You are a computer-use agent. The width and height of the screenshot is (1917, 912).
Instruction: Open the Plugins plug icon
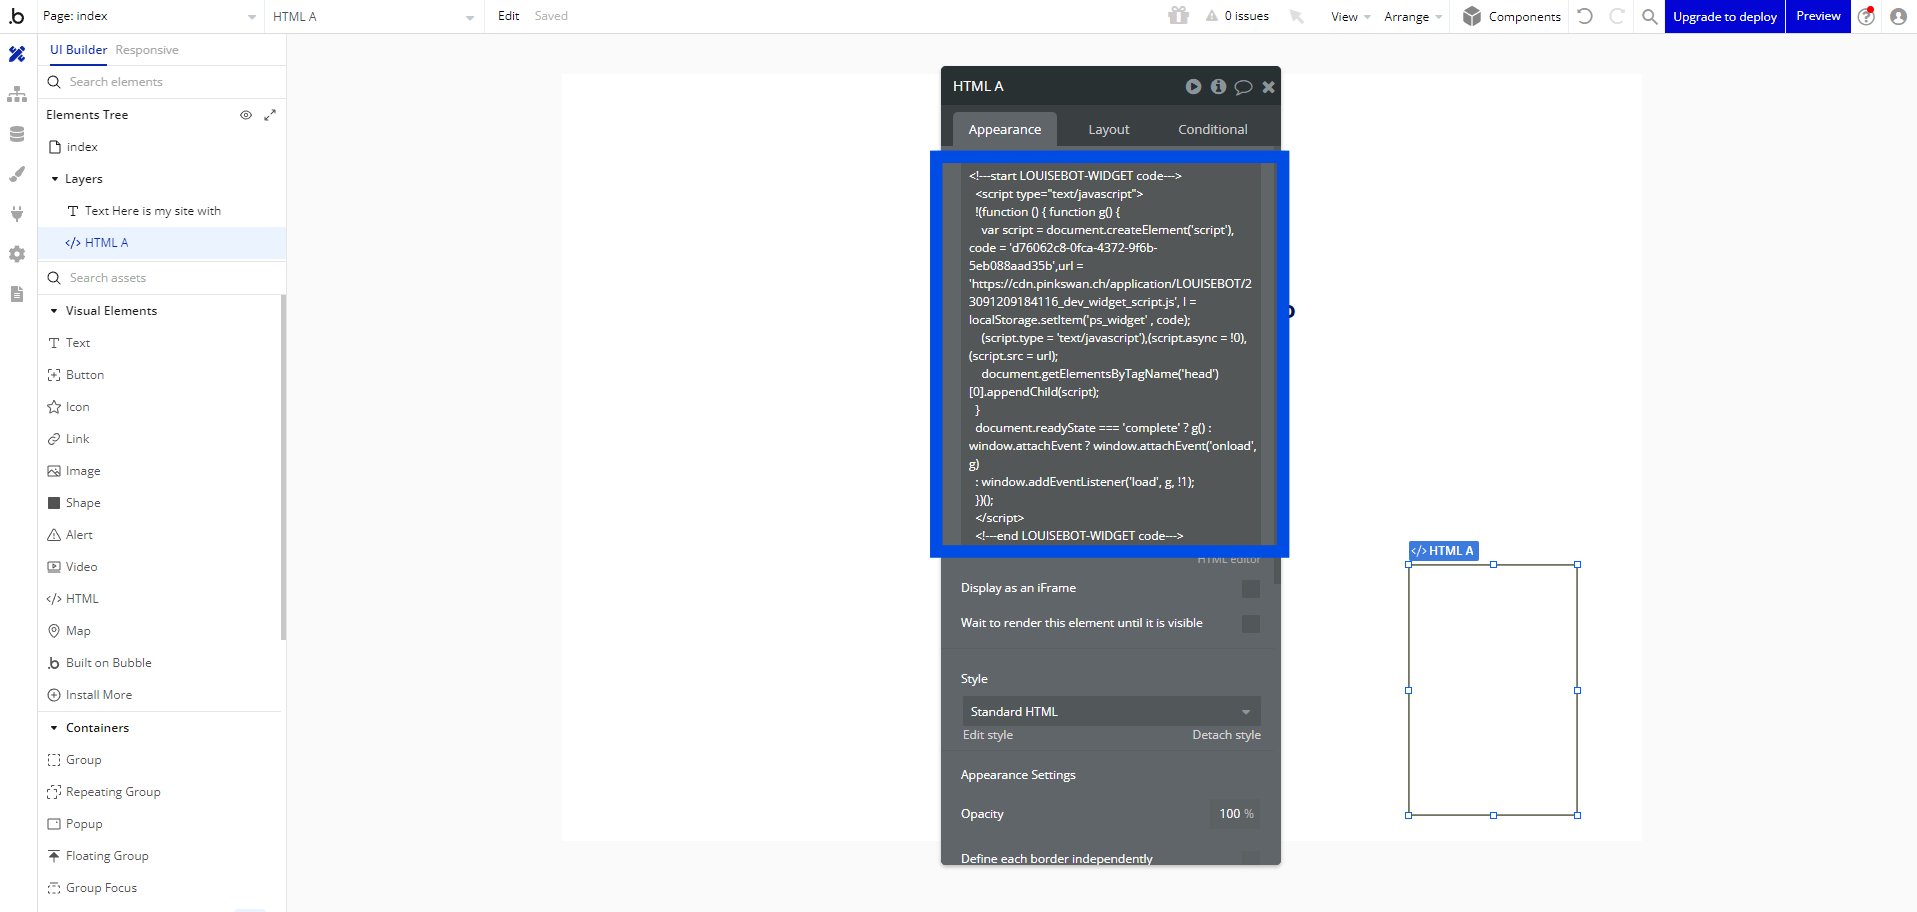tap(17, 213)
